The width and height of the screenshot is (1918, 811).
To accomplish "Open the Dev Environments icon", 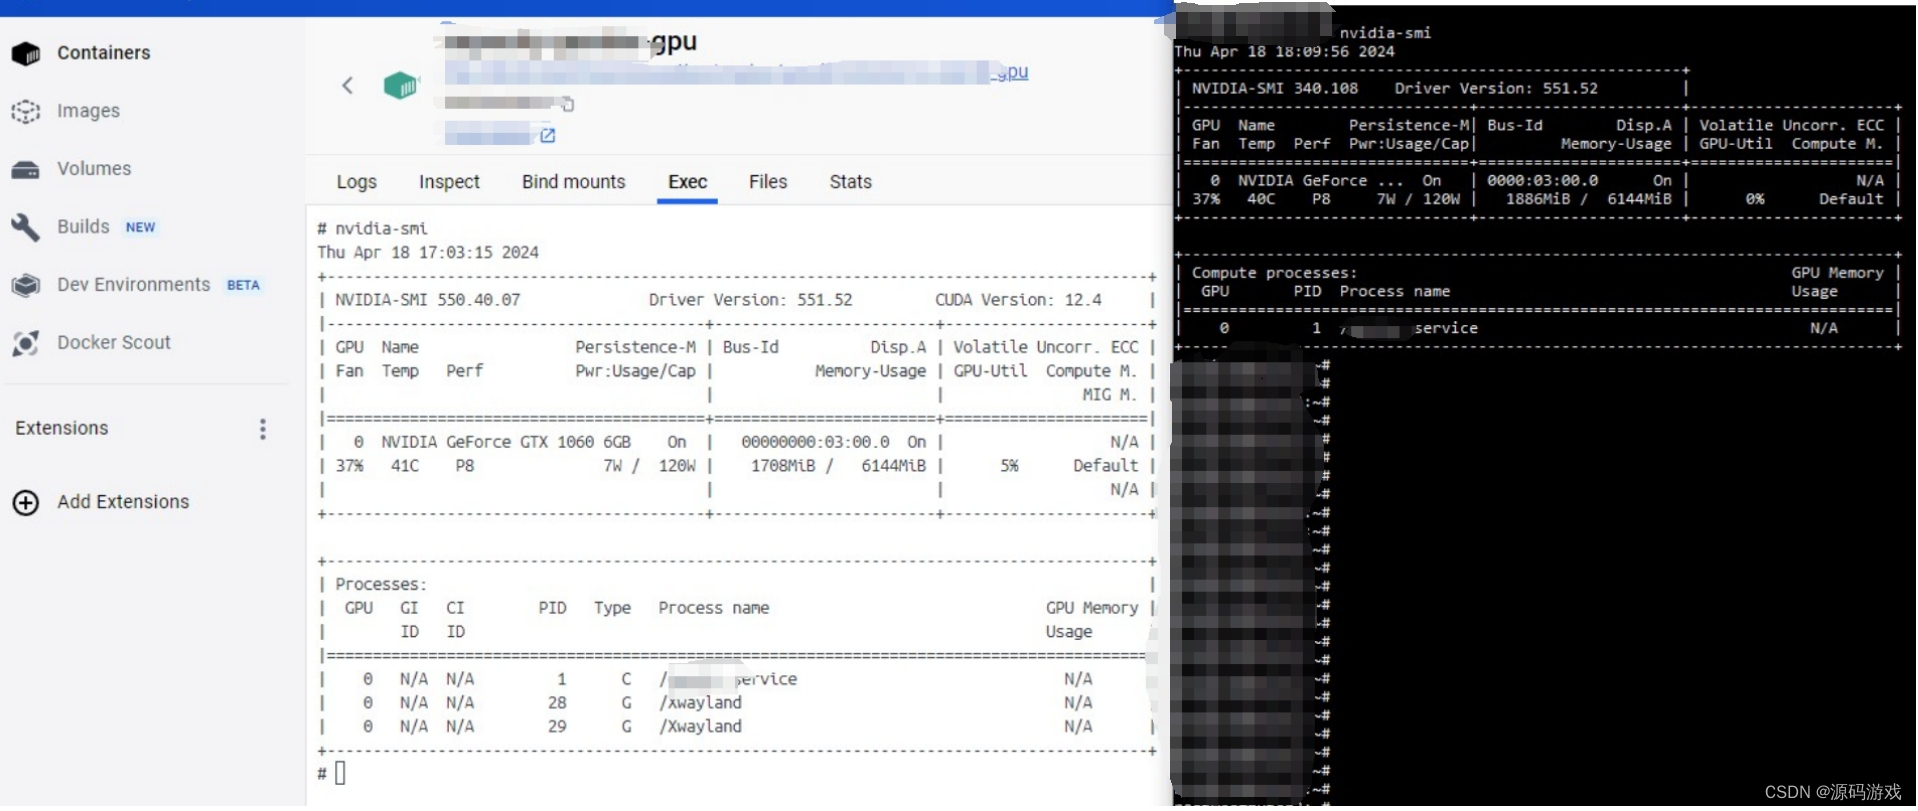I will pyautogui.click(x=26, y=285).
